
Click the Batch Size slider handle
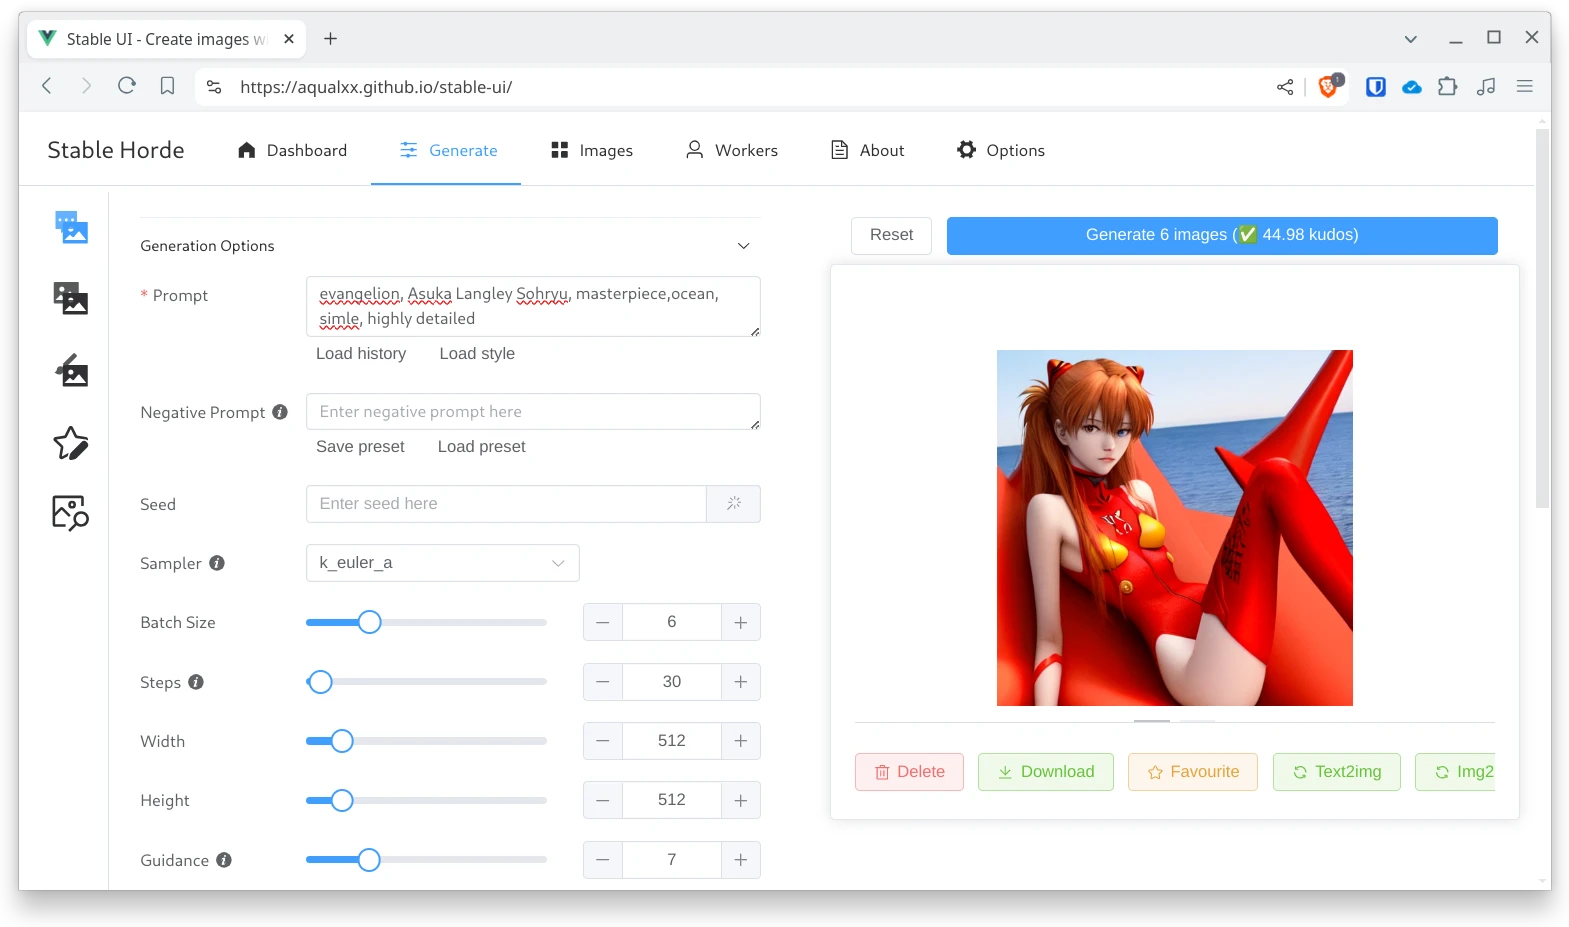(x=369, y=622)
